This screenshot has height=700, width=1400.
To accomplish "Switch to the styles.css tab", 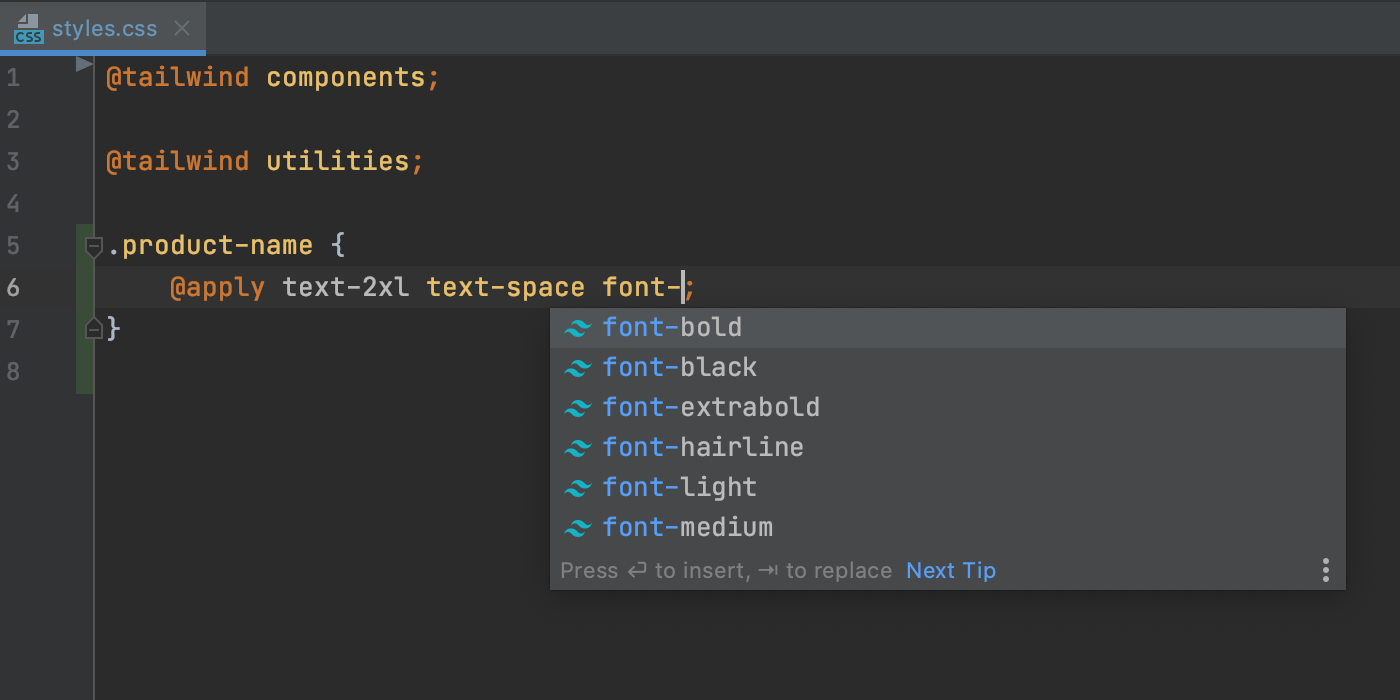I will coord(104,28).
